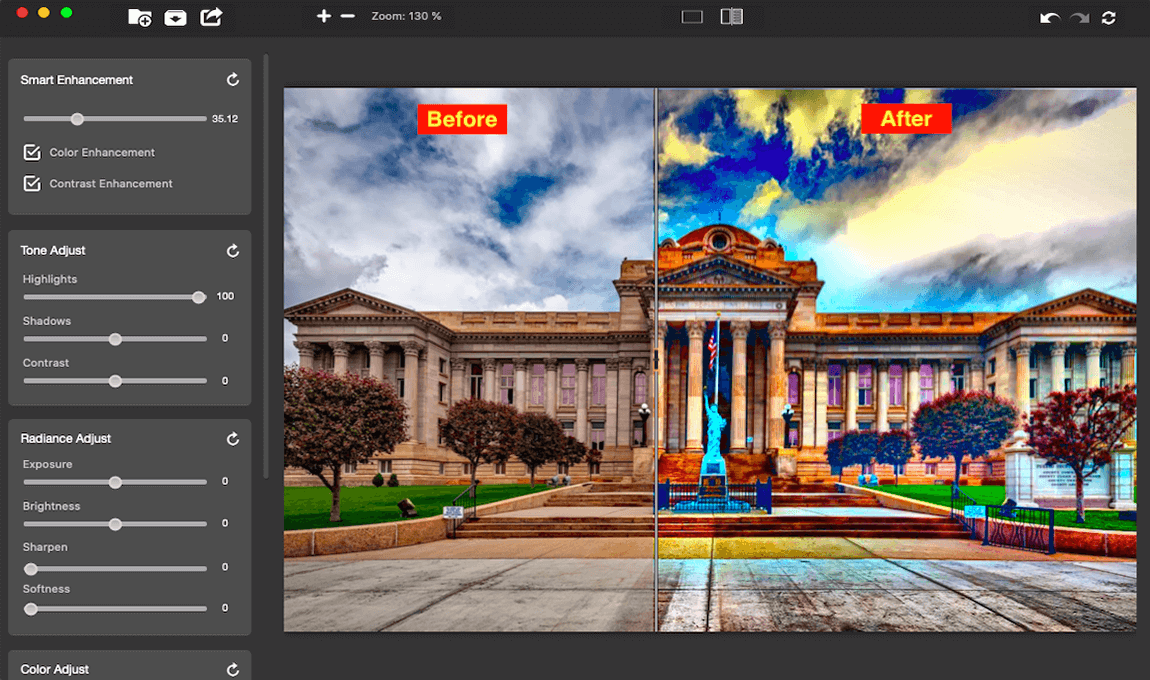The height and width of the screenshot is (680, 1150).
Task: Reset the Tone Adjust panel
Action: pos(232,251)
